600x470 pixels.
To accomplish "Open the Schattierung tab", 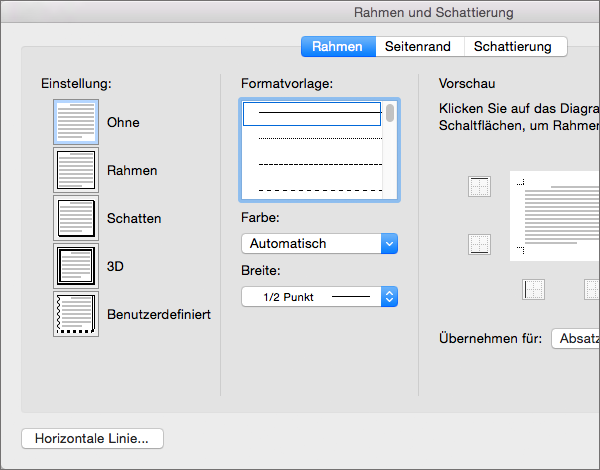I will click(x=515, y=47).
